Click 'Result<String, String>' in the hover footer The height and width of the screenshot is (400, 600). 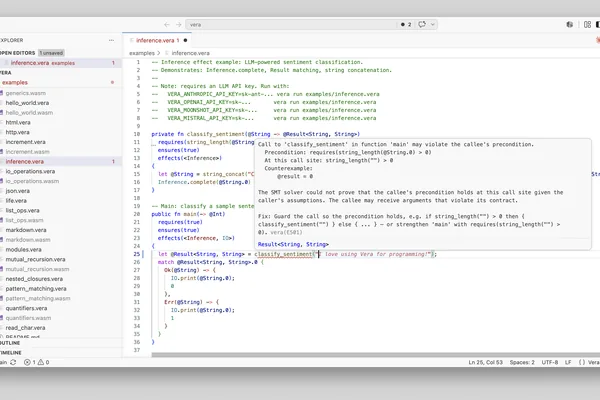pyautogui.click(x=293, y=244)
